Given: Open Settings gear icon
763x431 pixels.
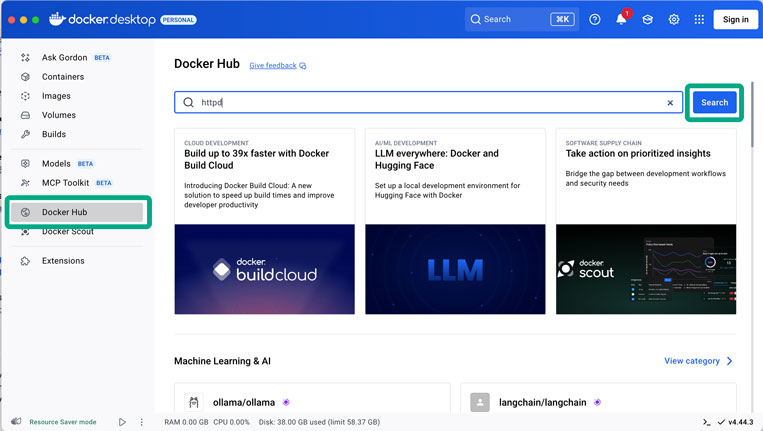Looking at the screenshot, I should (x=673, y=19).
